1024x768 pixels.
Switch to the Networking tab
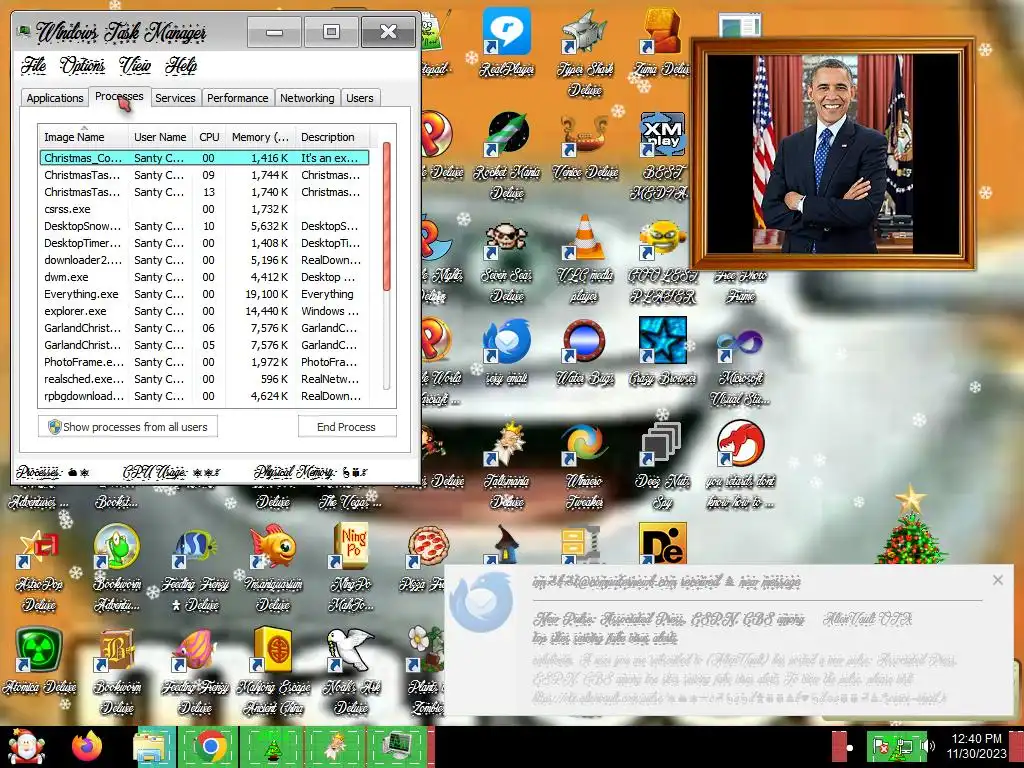pos(307,98)
